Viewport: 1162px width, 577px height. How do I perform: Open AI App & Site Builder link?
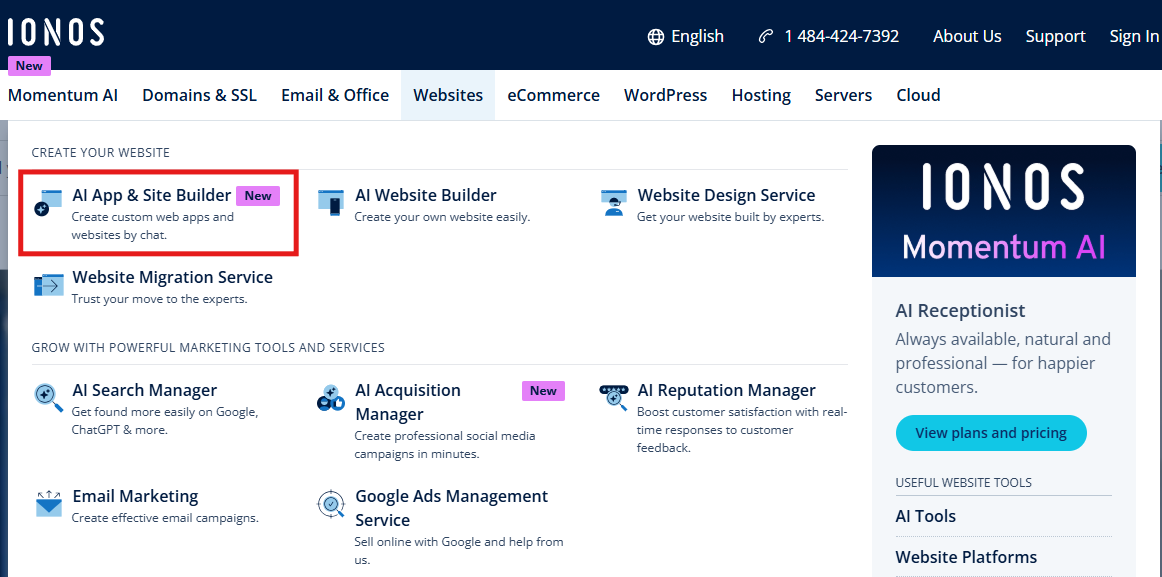pos(152,196)
